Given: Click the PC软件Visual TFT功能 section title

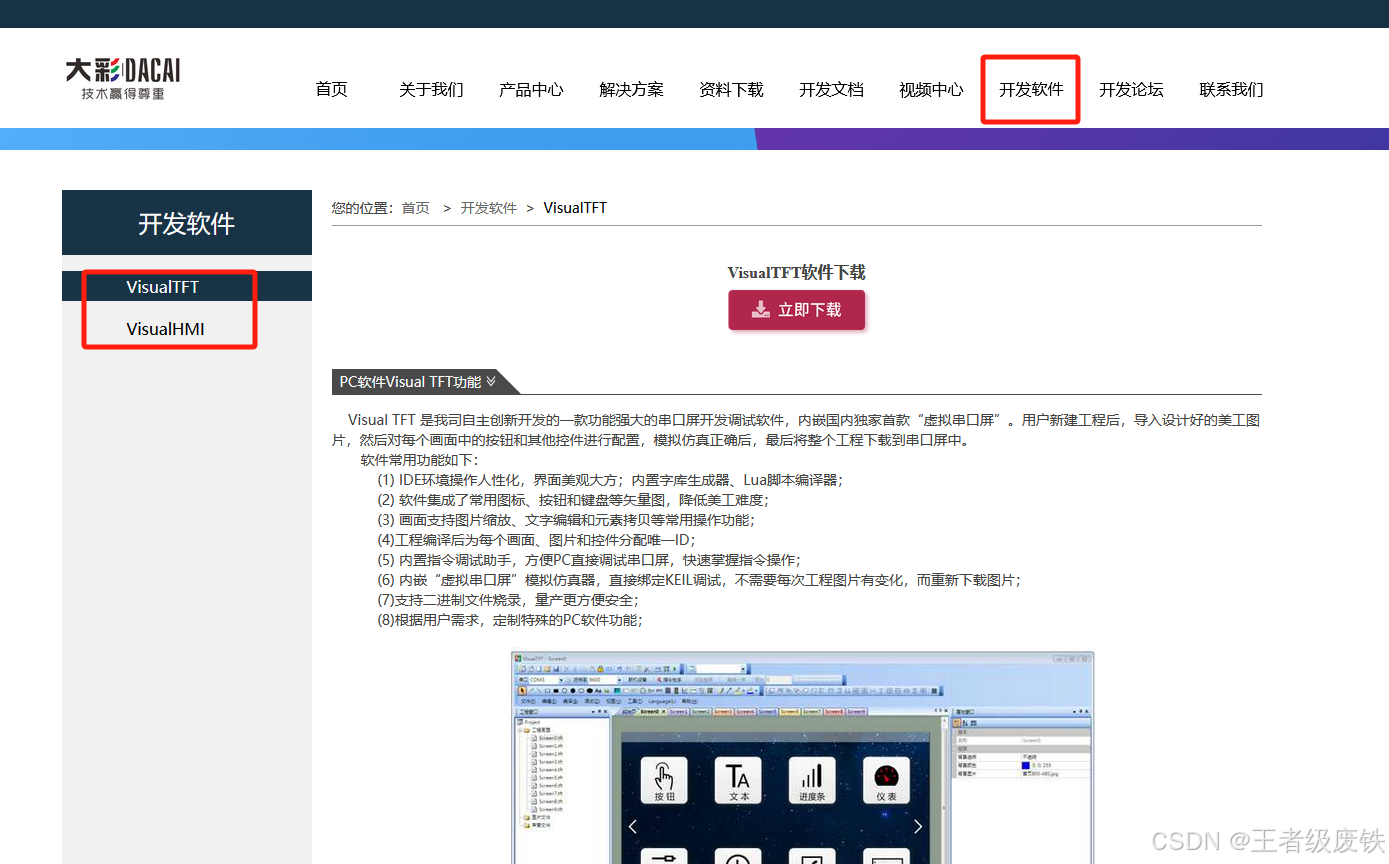Looking at the screenshot, I should [410, 382].
